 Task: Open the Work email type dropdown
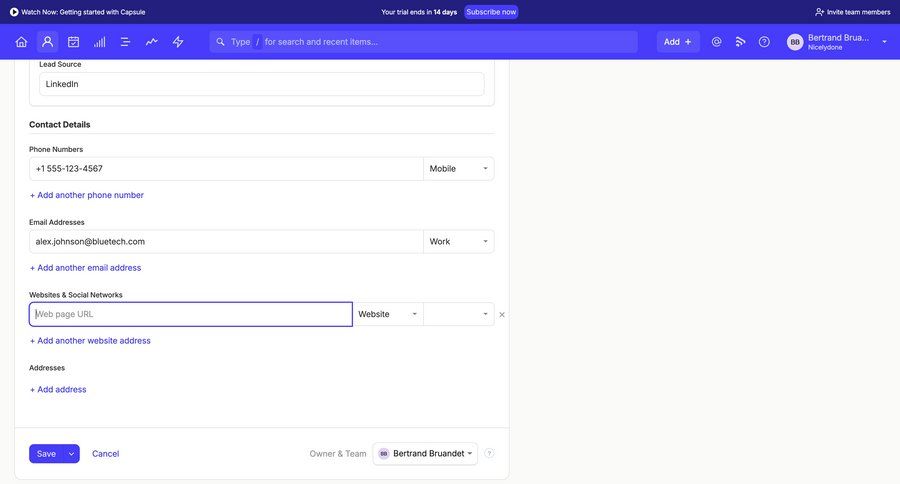458,242
